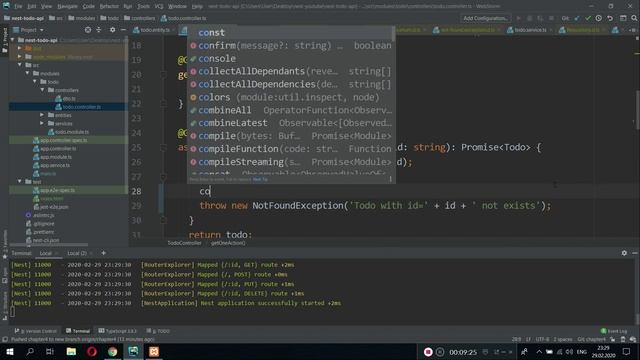Image resolution: width=640 pixels, height=360 pixels.
Task: Select todo.controller.ts in project tree
Action: pyautogui.click(x=82, y=107)
